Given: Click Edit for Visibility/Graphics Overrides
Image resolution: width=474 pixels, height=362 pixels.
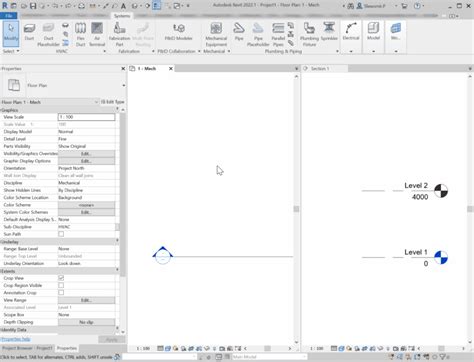Looking at the screenshot, I should pyautogui.click(x=86, y=154).
